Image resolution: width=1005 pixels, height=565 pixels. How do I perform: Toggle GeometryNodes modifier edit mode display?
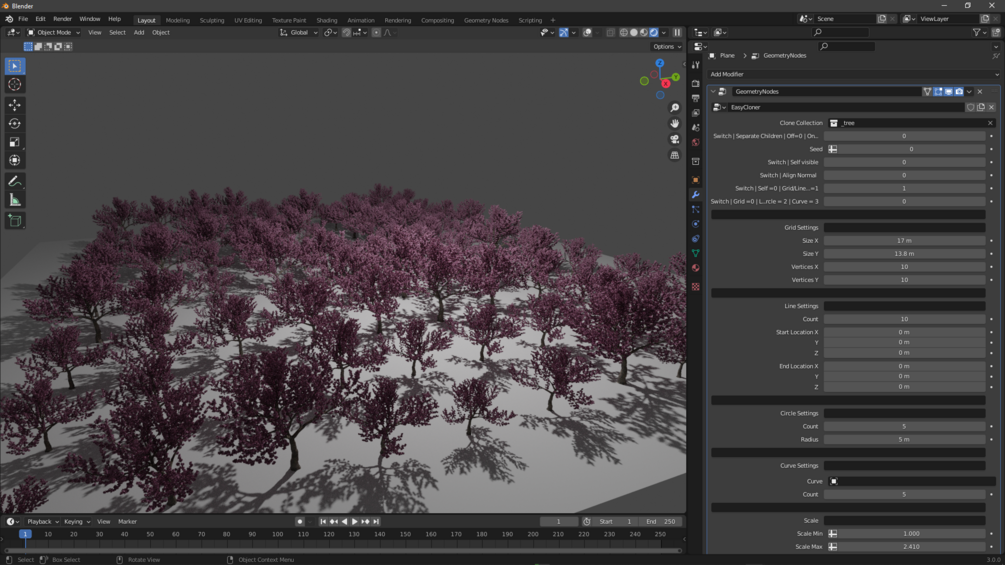(938, 92)
